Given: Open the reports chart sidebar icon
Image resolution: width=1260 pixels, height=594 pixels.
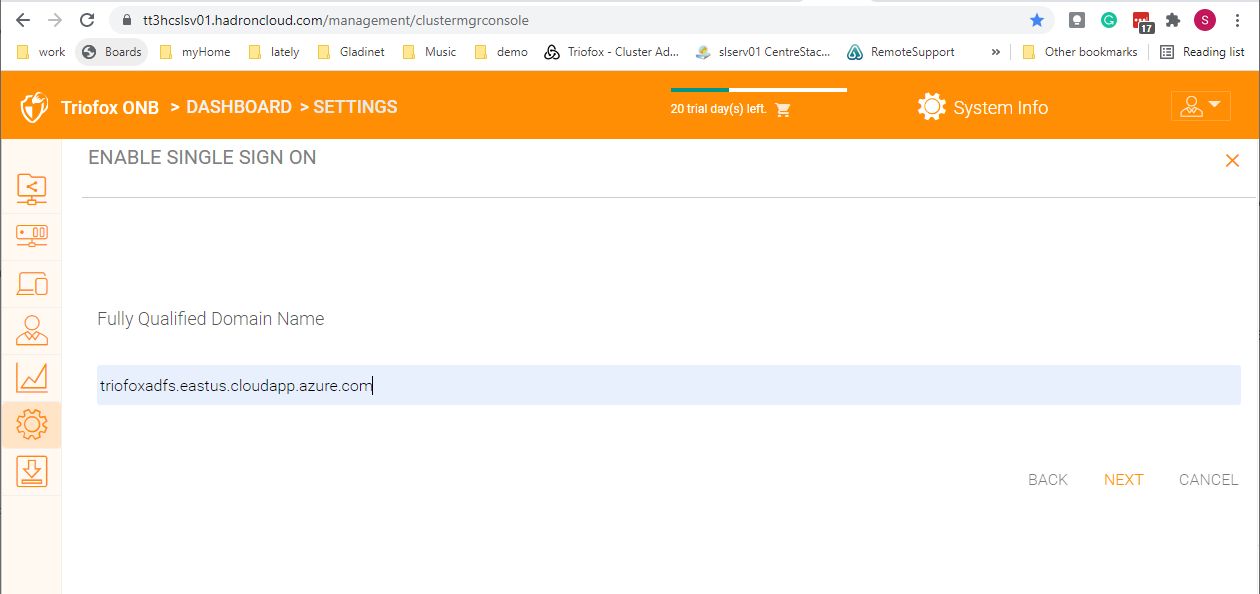Looking at the screenshot, I should (x=32, y=378).
